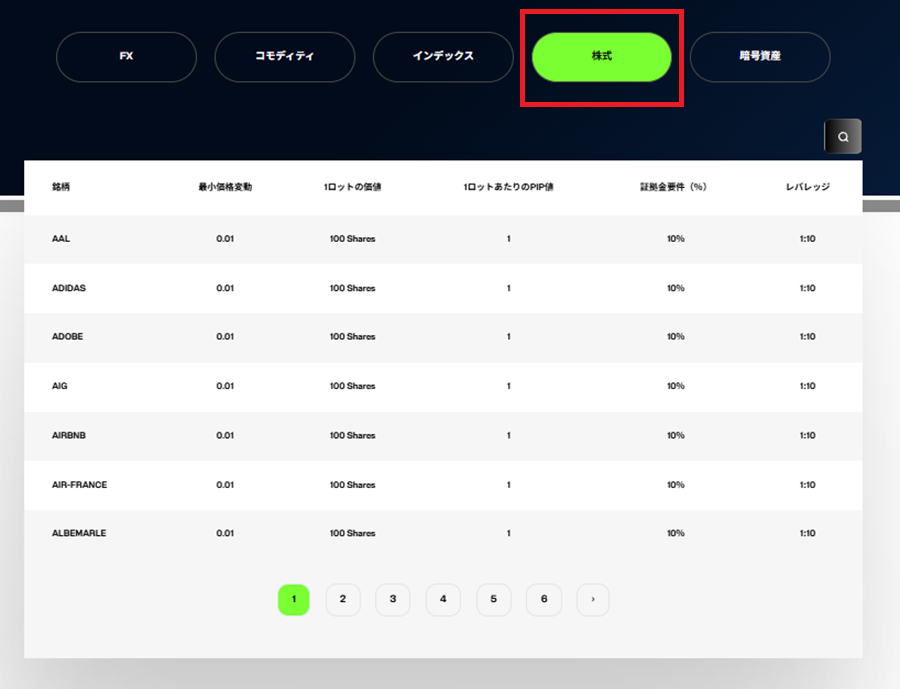Click the 10% margin in AAL row
The height and width of the screenshot is (689, 900).
click(676, 239)
